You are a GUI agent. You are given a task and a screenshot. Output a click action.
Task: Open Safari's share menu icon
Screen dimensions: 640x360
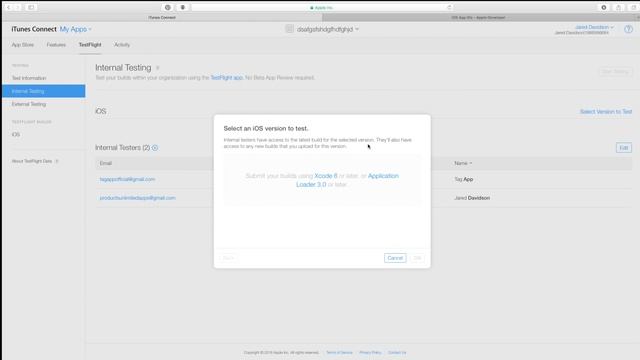click(618, 7)
